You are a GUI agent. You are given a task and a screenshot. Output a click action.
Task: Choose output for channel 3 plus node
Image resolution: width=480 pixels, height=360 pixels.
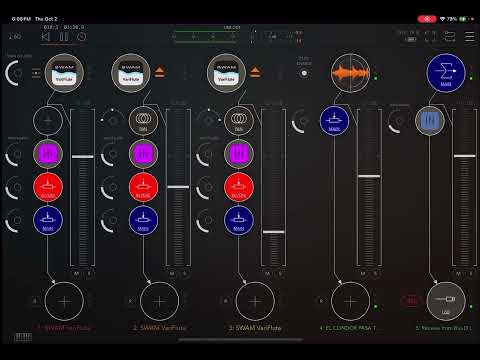[x=255, y=301]
